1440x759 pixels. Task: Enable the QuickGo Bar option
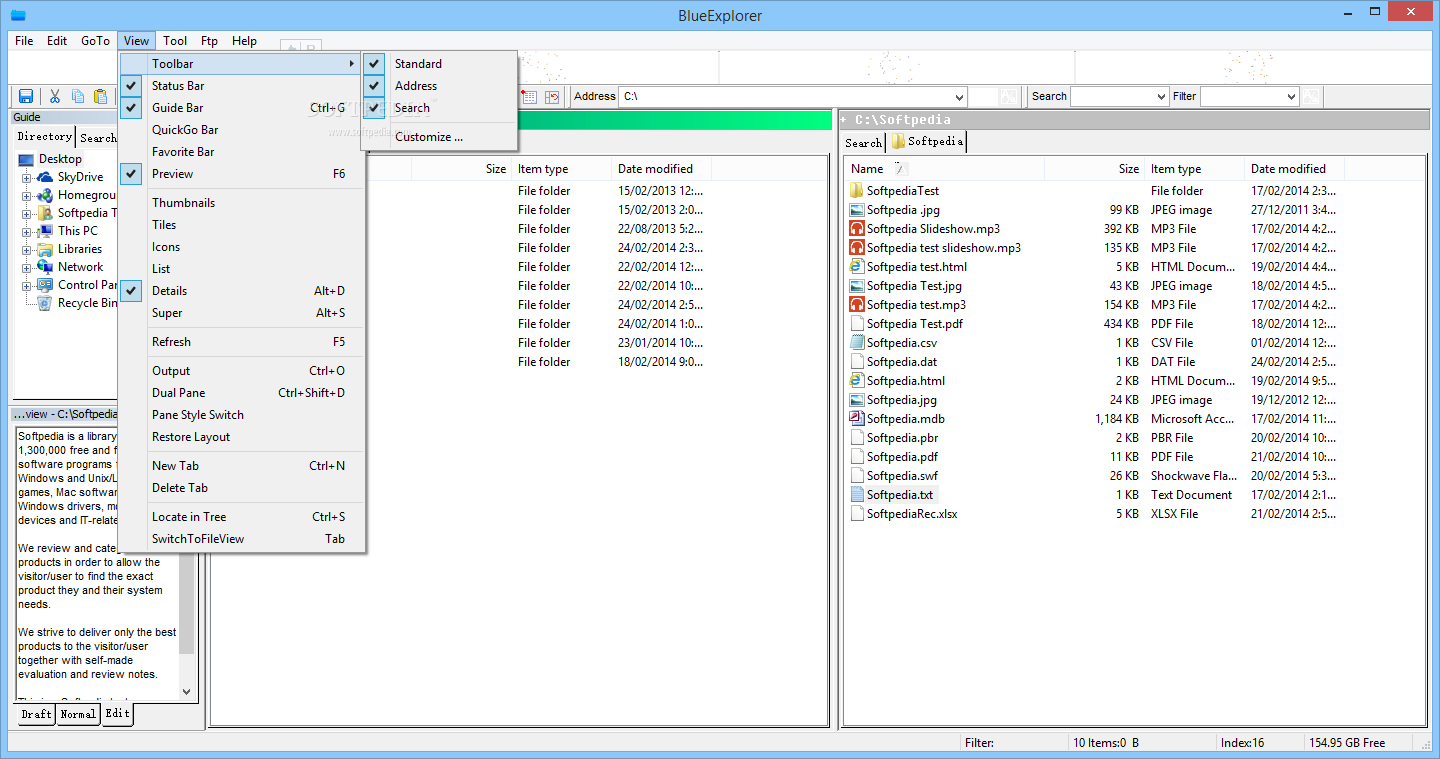[x=242, y=130]
